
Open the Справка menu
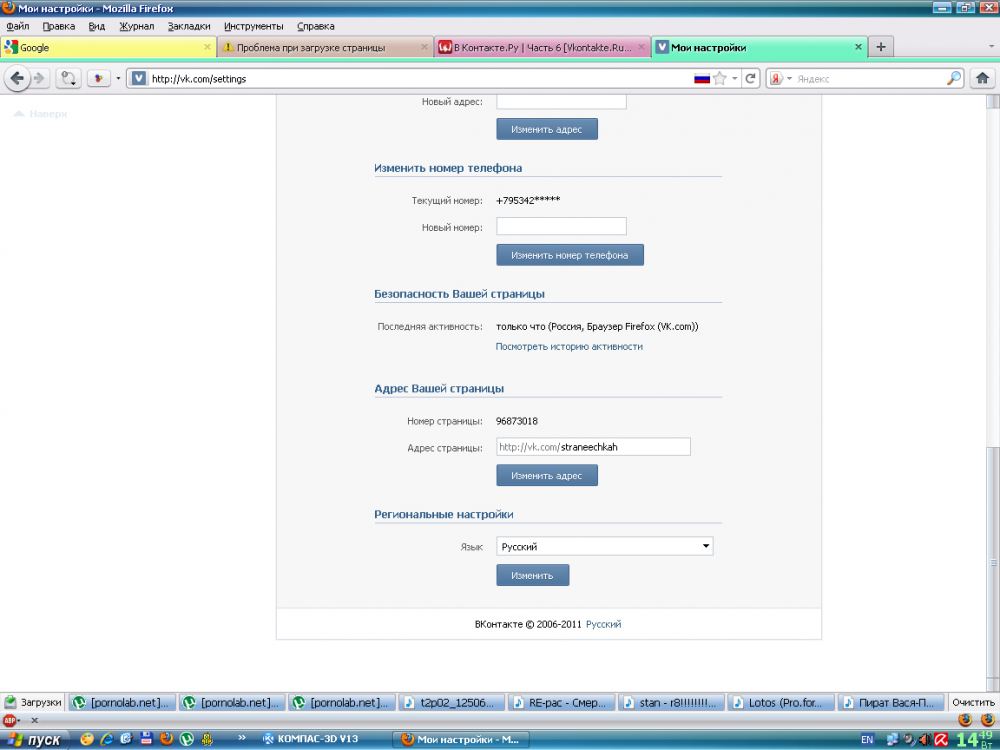coord(316,26)
